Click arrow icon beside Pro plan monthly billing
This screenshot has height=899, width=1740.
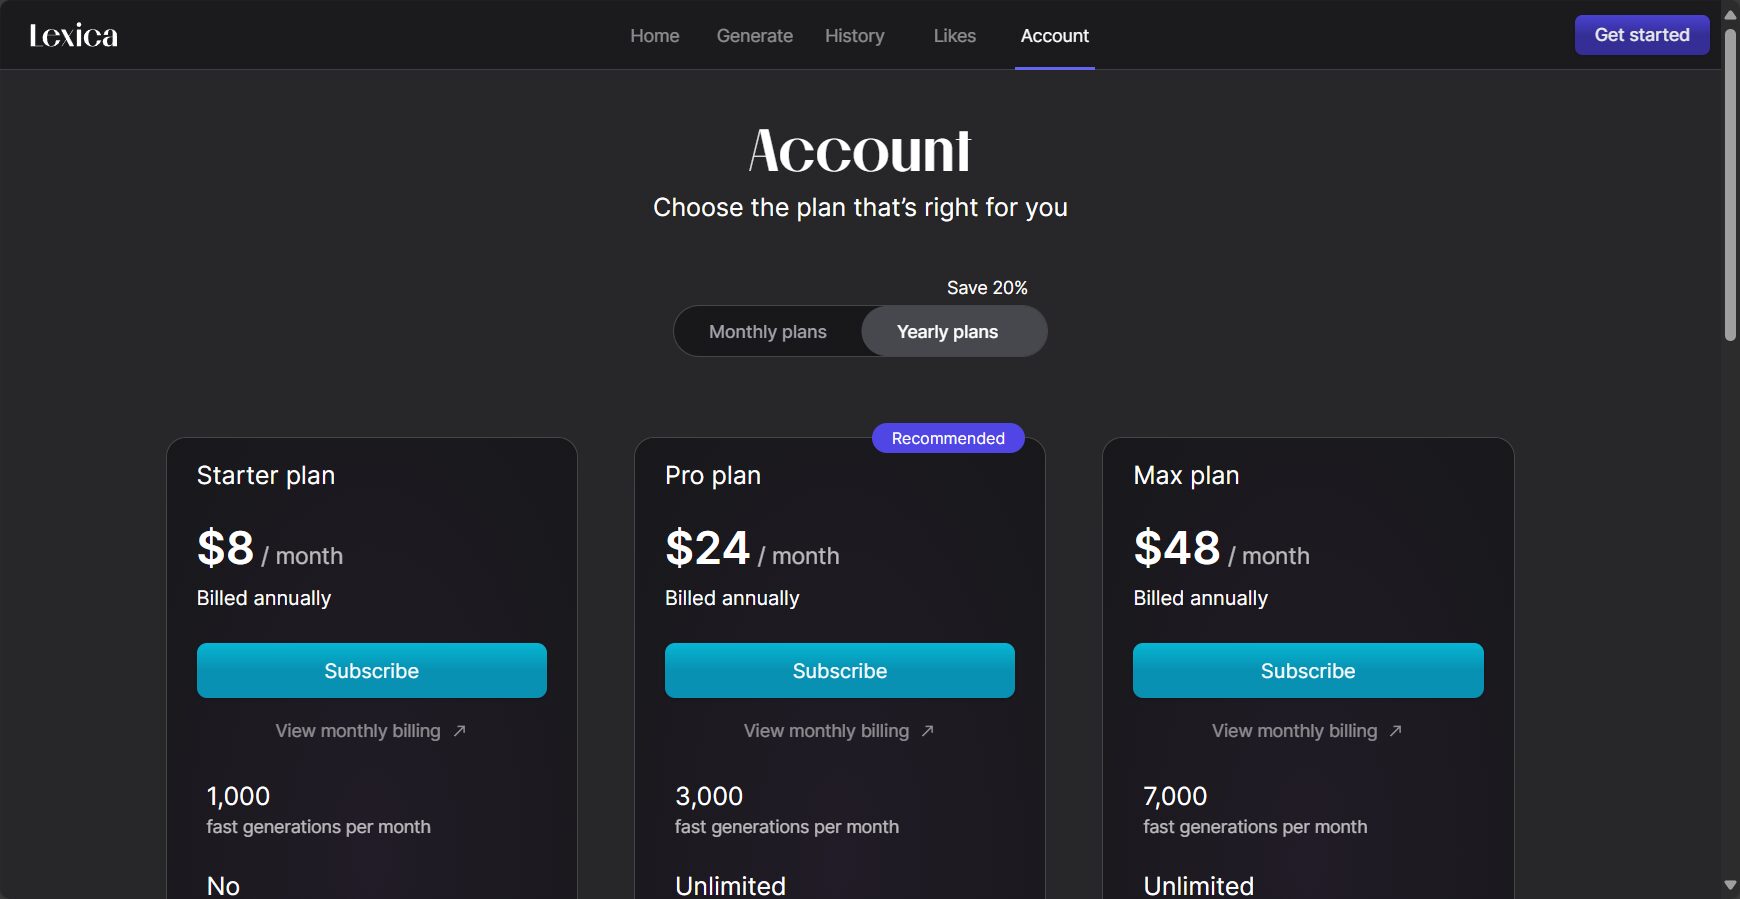tap(928, 731)
